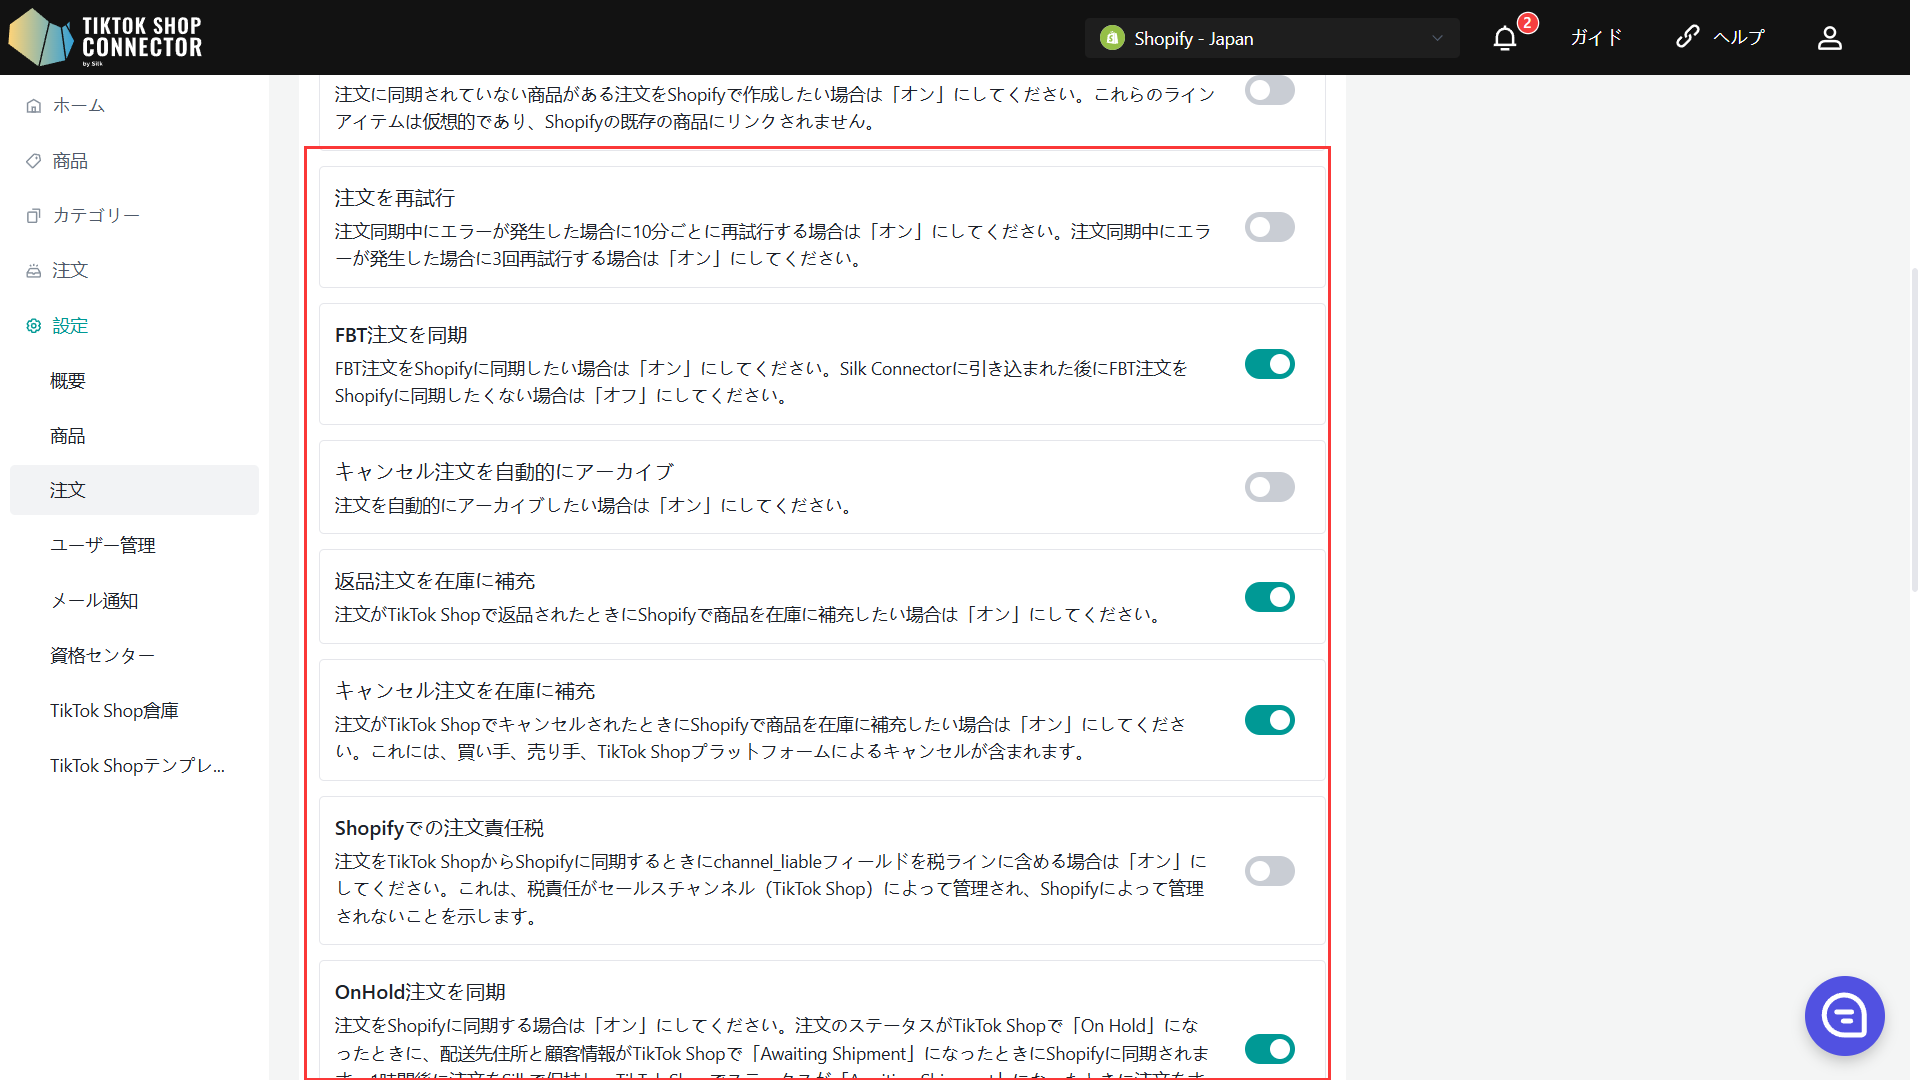
Task: Click the red notification badge count
Action: [x=1527, y=22]
